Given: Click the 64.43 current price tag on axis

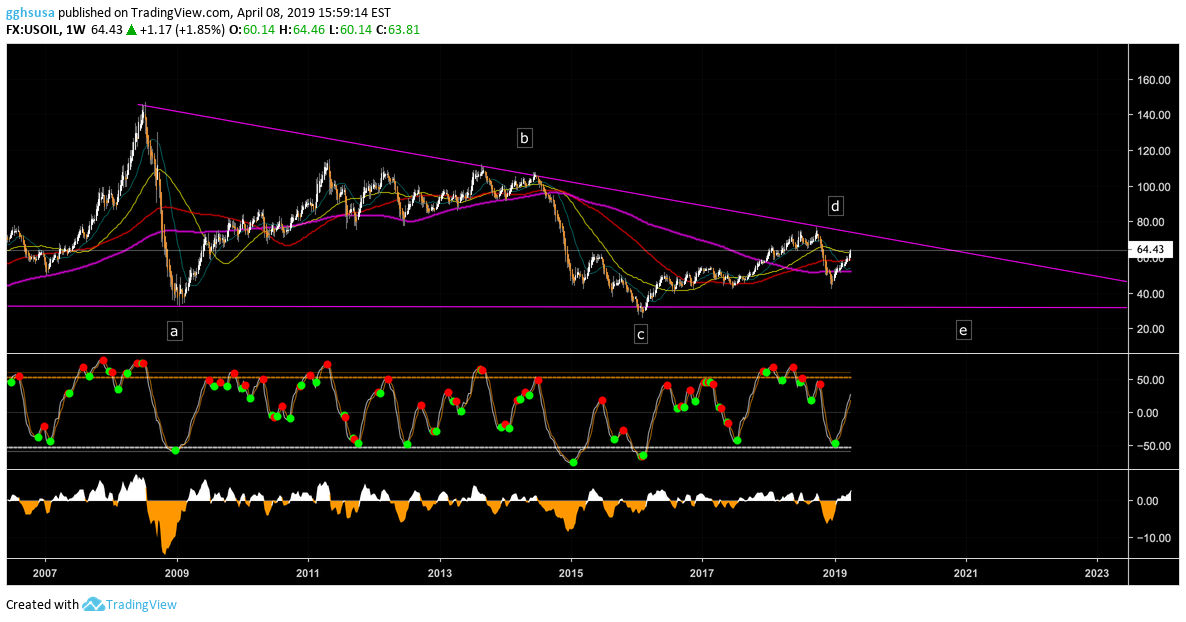Looking at the screenshot, I should (x=1150, y=250).
